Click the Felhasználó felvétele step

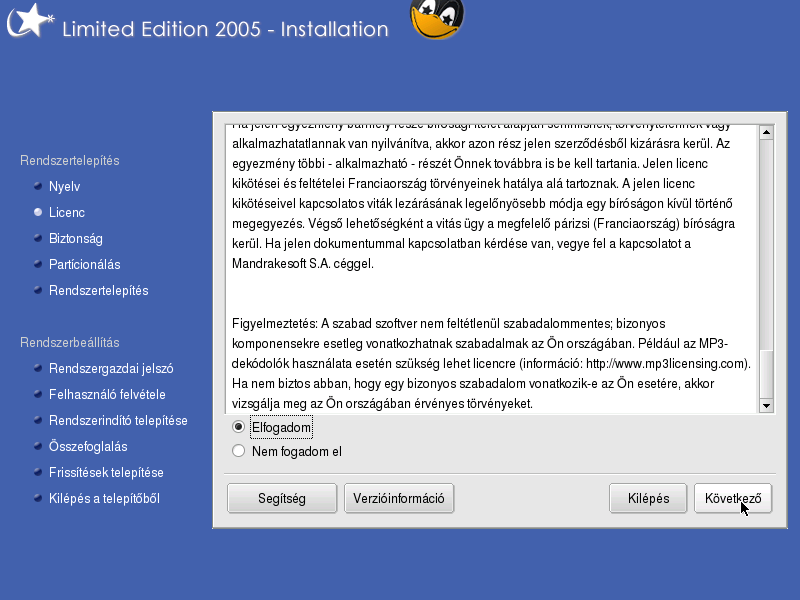tap(107, 394)
